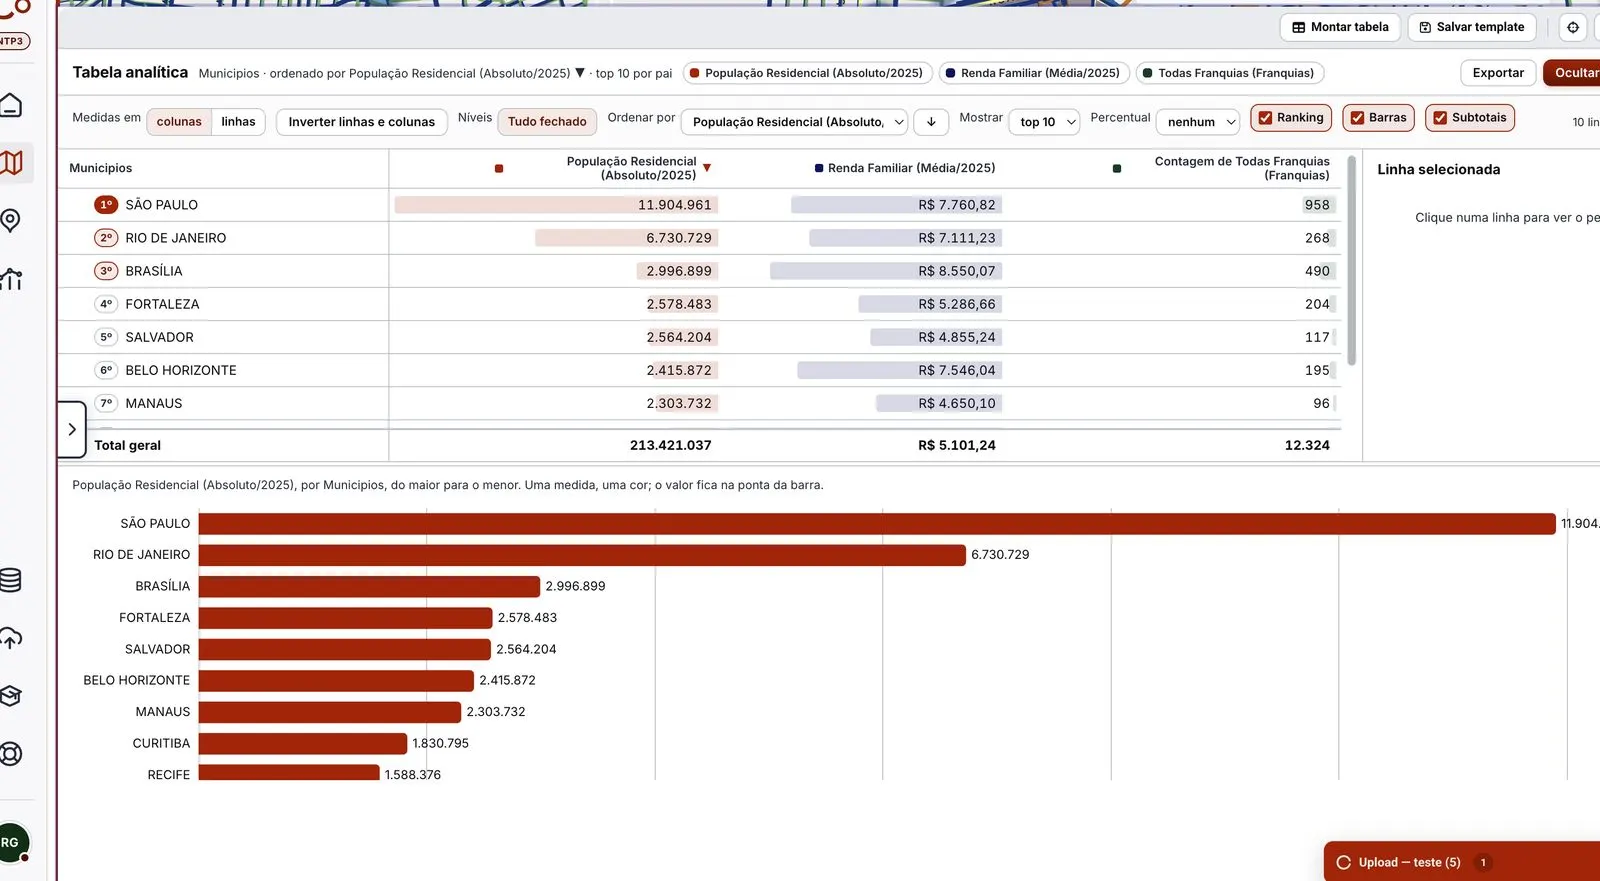
Task: Open the Ordenar por dropdown
Action: [x=794, y=122]
